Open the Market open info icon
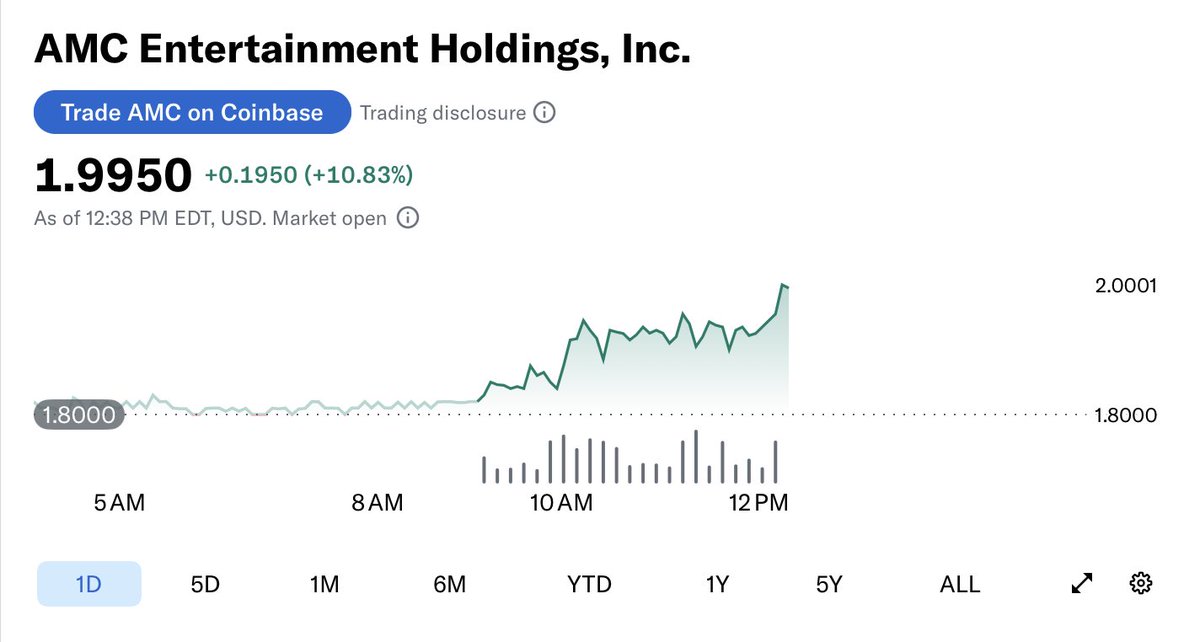Screen dimensions: 1200x642 [408, 217]
